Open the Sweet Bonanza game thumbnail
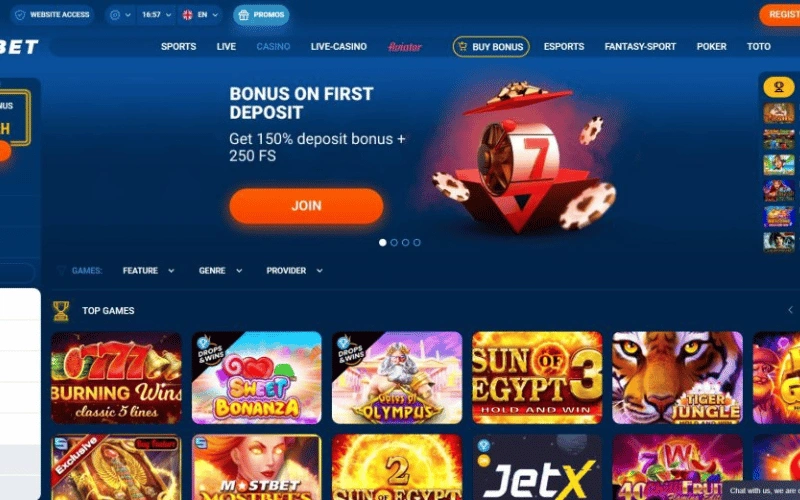Image resolution: width=800 pixels, height=500 pixels. (257, 378)
